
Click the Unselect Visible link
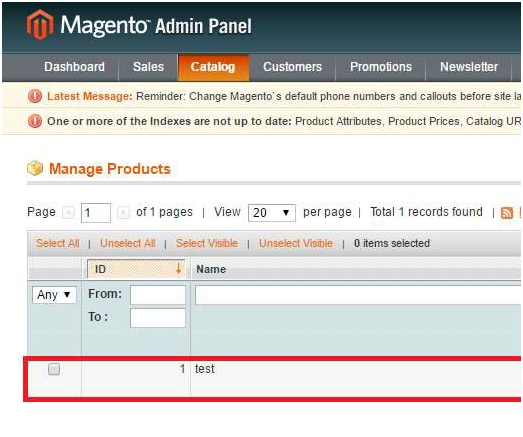[x=296, y=243]
